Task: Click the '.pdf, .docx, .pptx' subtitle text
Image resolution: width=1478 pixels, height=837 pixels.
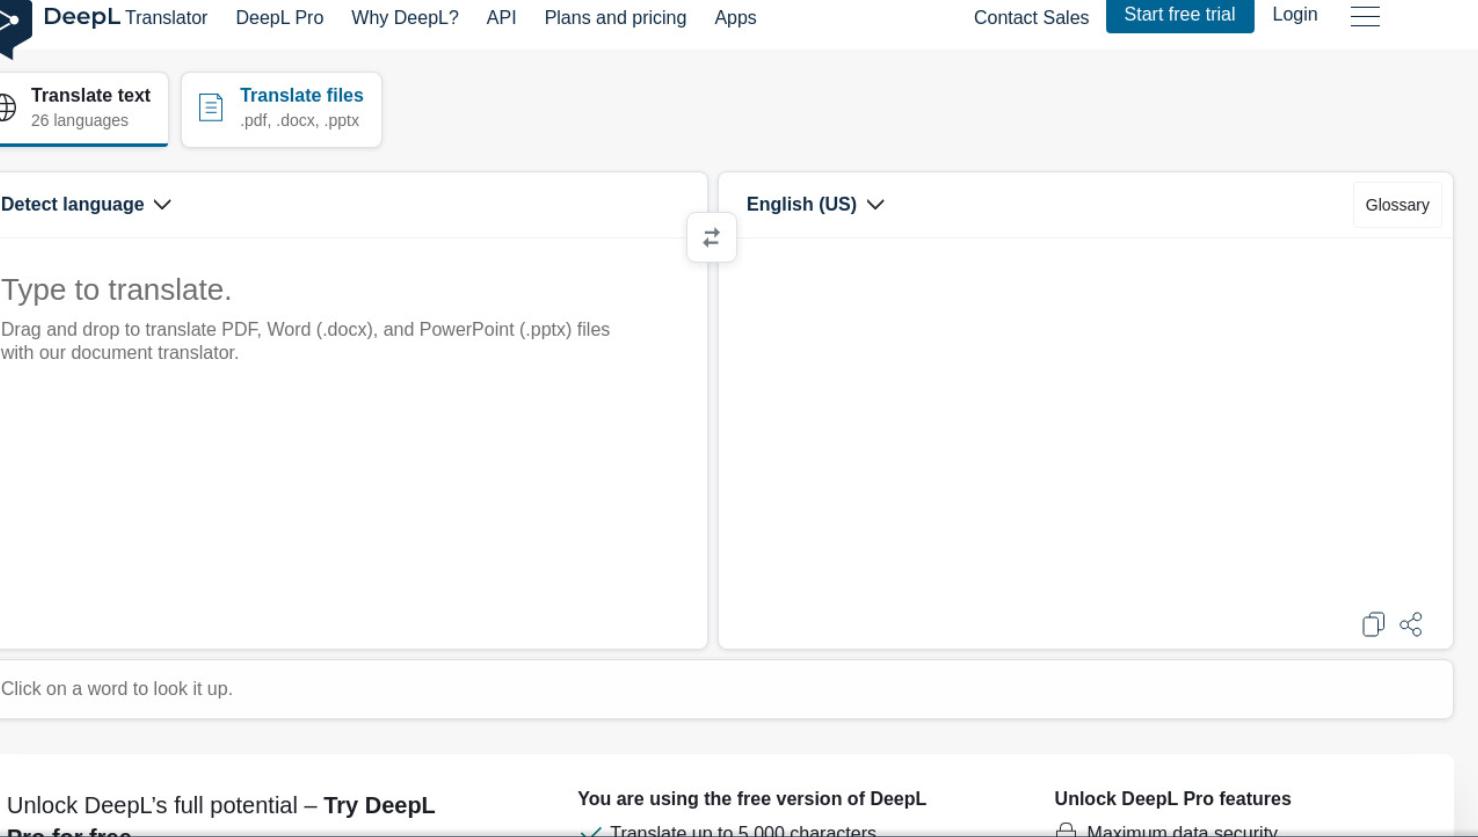Action: (x=299, y=121)
